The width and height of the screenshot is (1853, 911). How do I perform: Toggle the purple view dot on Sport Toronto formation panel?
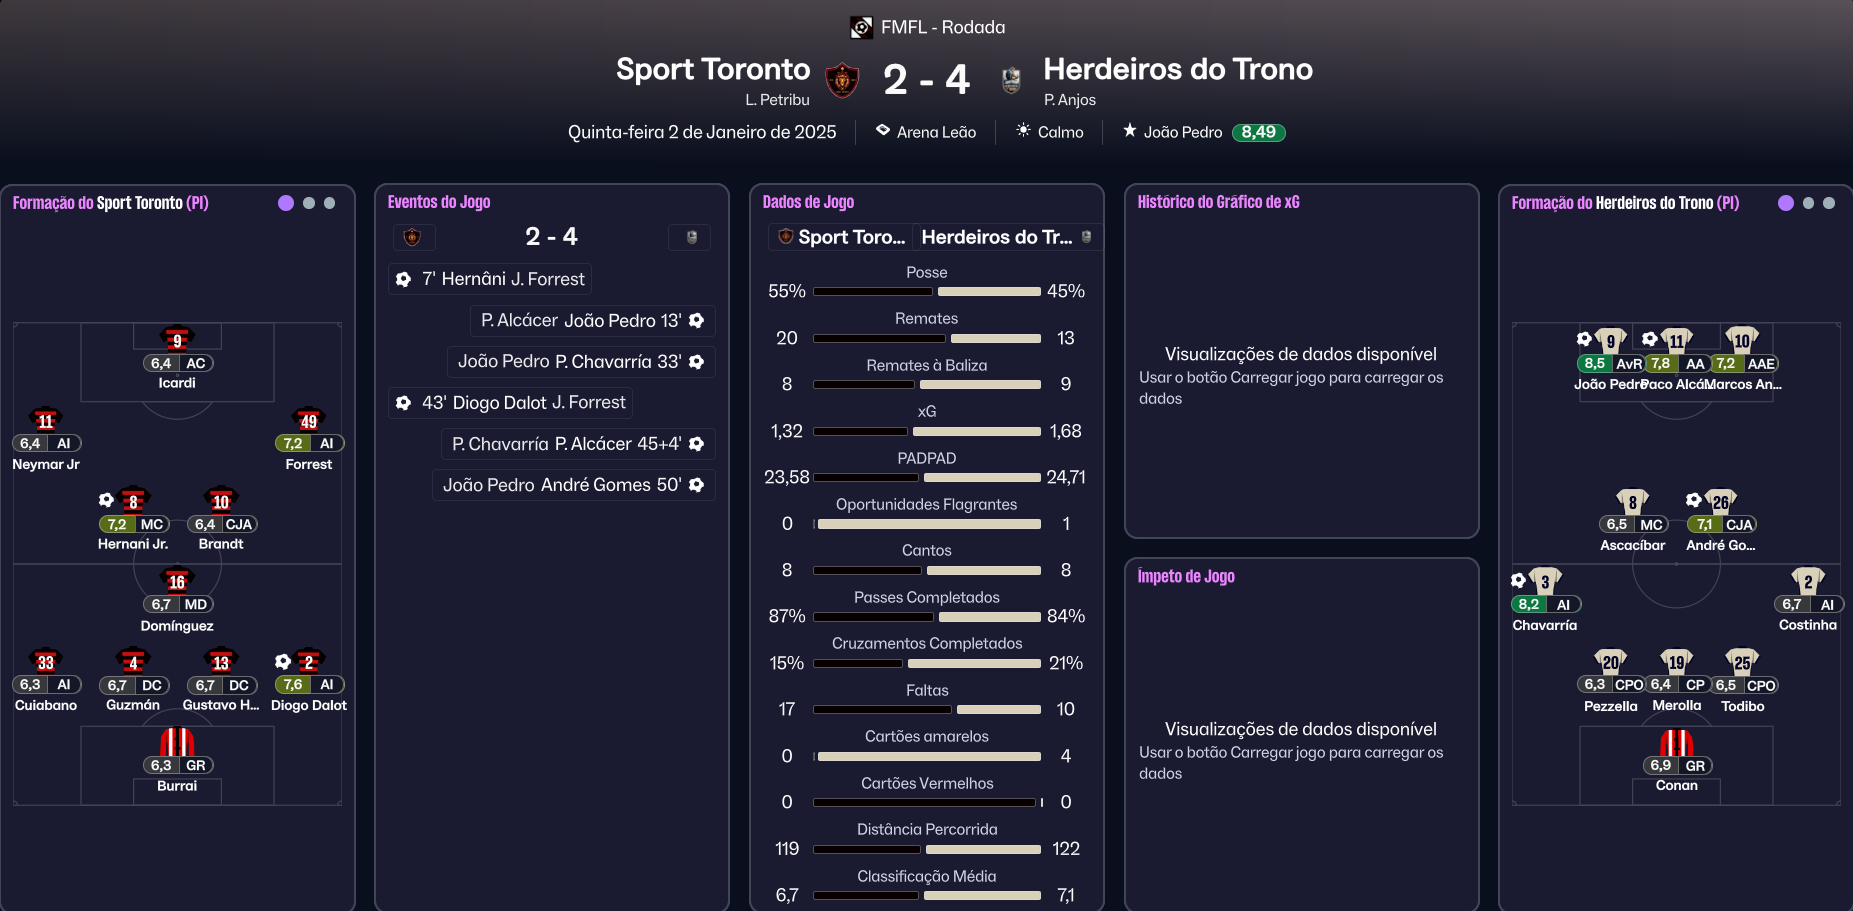point(285,202)
